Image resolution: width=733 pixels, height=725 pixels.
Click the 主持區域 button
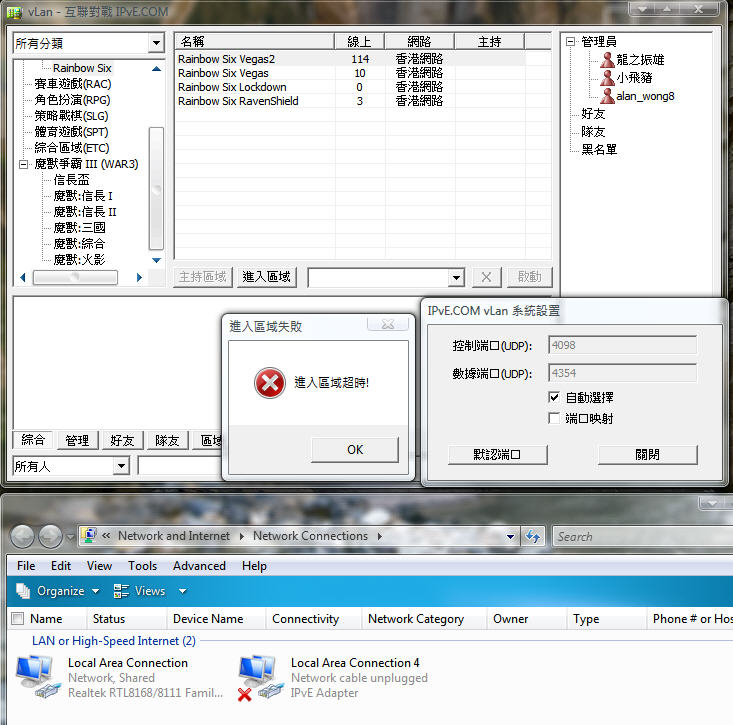tap(202, 277)
